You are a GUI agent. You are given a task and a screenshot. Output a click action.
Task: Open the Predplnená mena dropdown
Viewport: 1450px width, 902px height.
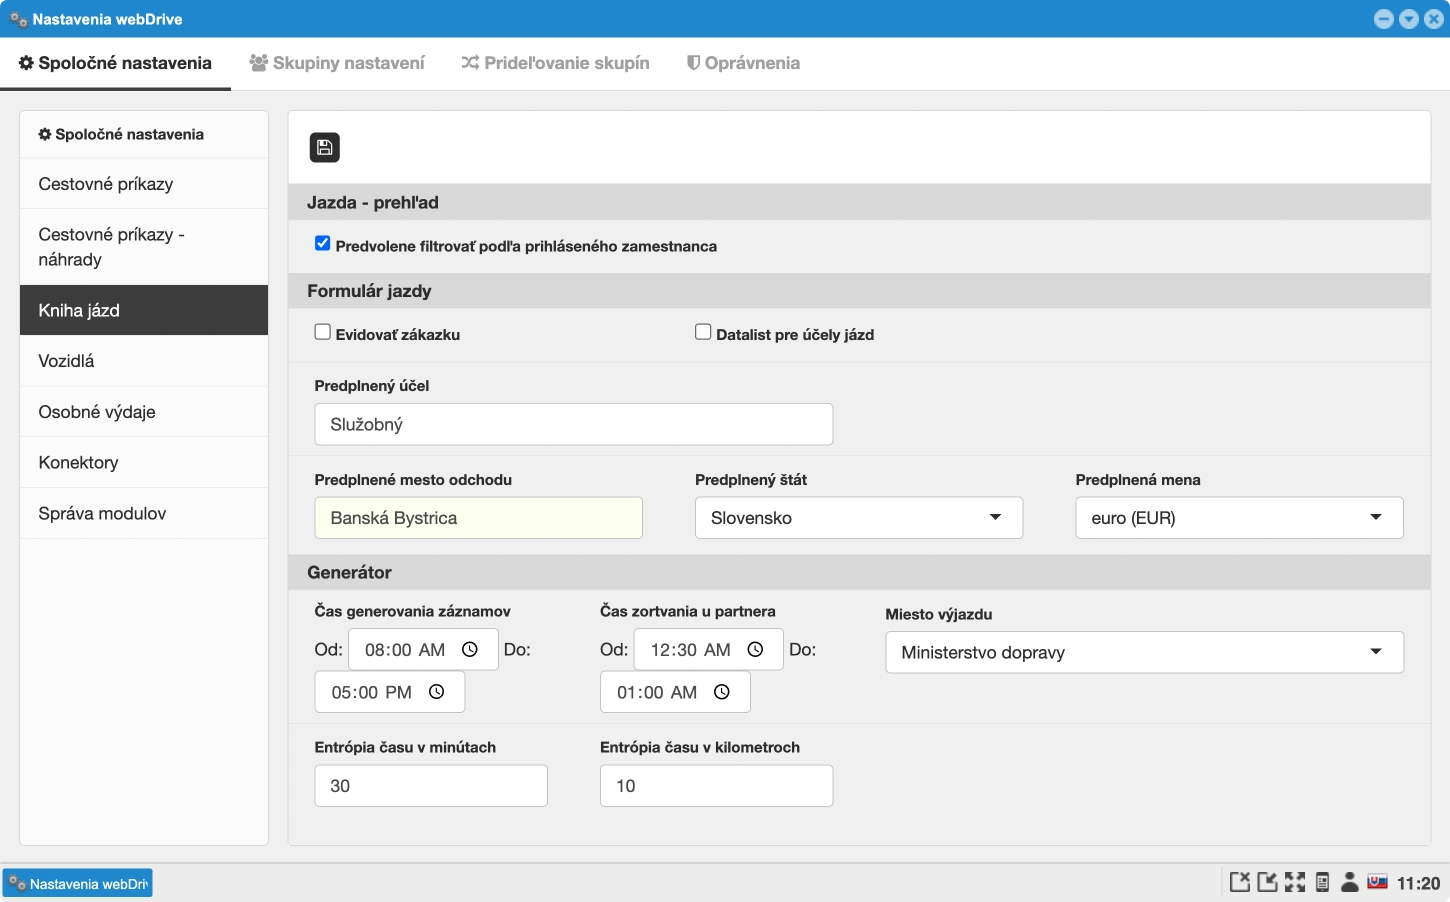click(x=1239, y=518)
